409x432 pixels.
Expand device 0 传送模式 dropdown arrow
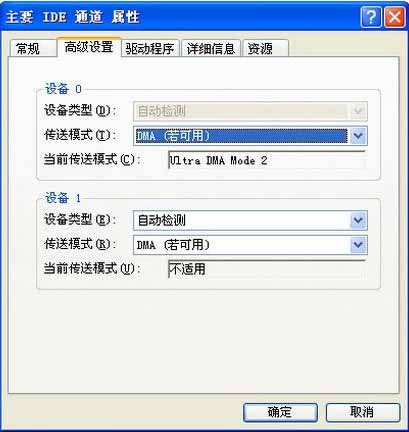pyautogui.click(x=358, y=136)
